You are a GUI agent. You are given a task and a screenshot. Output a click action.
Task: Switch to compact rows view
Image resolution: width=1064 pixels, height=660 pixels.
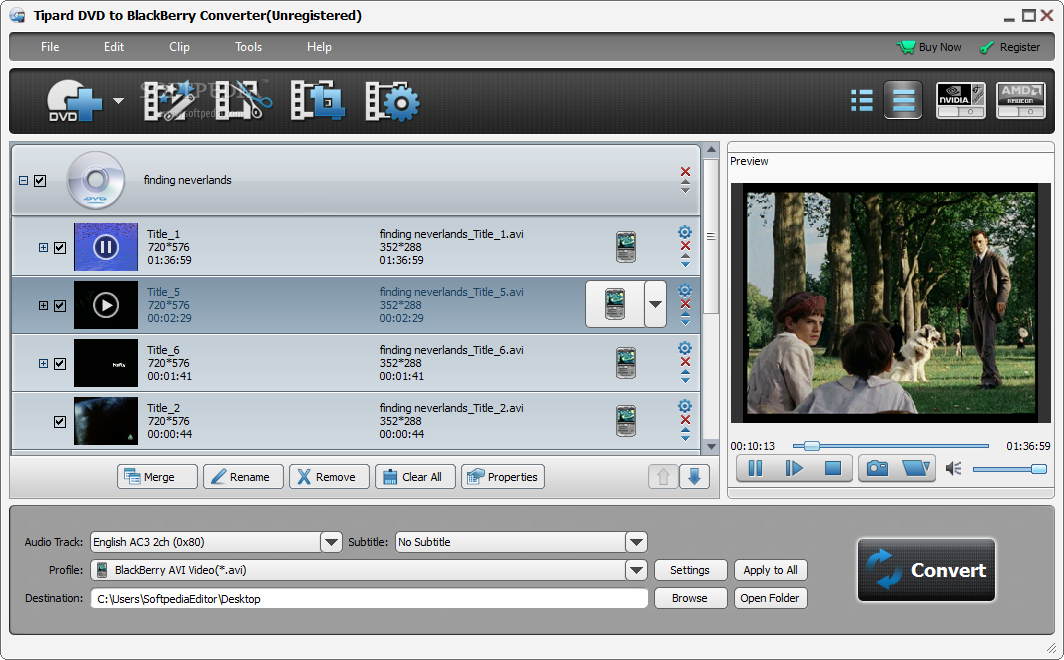[903, 100]
